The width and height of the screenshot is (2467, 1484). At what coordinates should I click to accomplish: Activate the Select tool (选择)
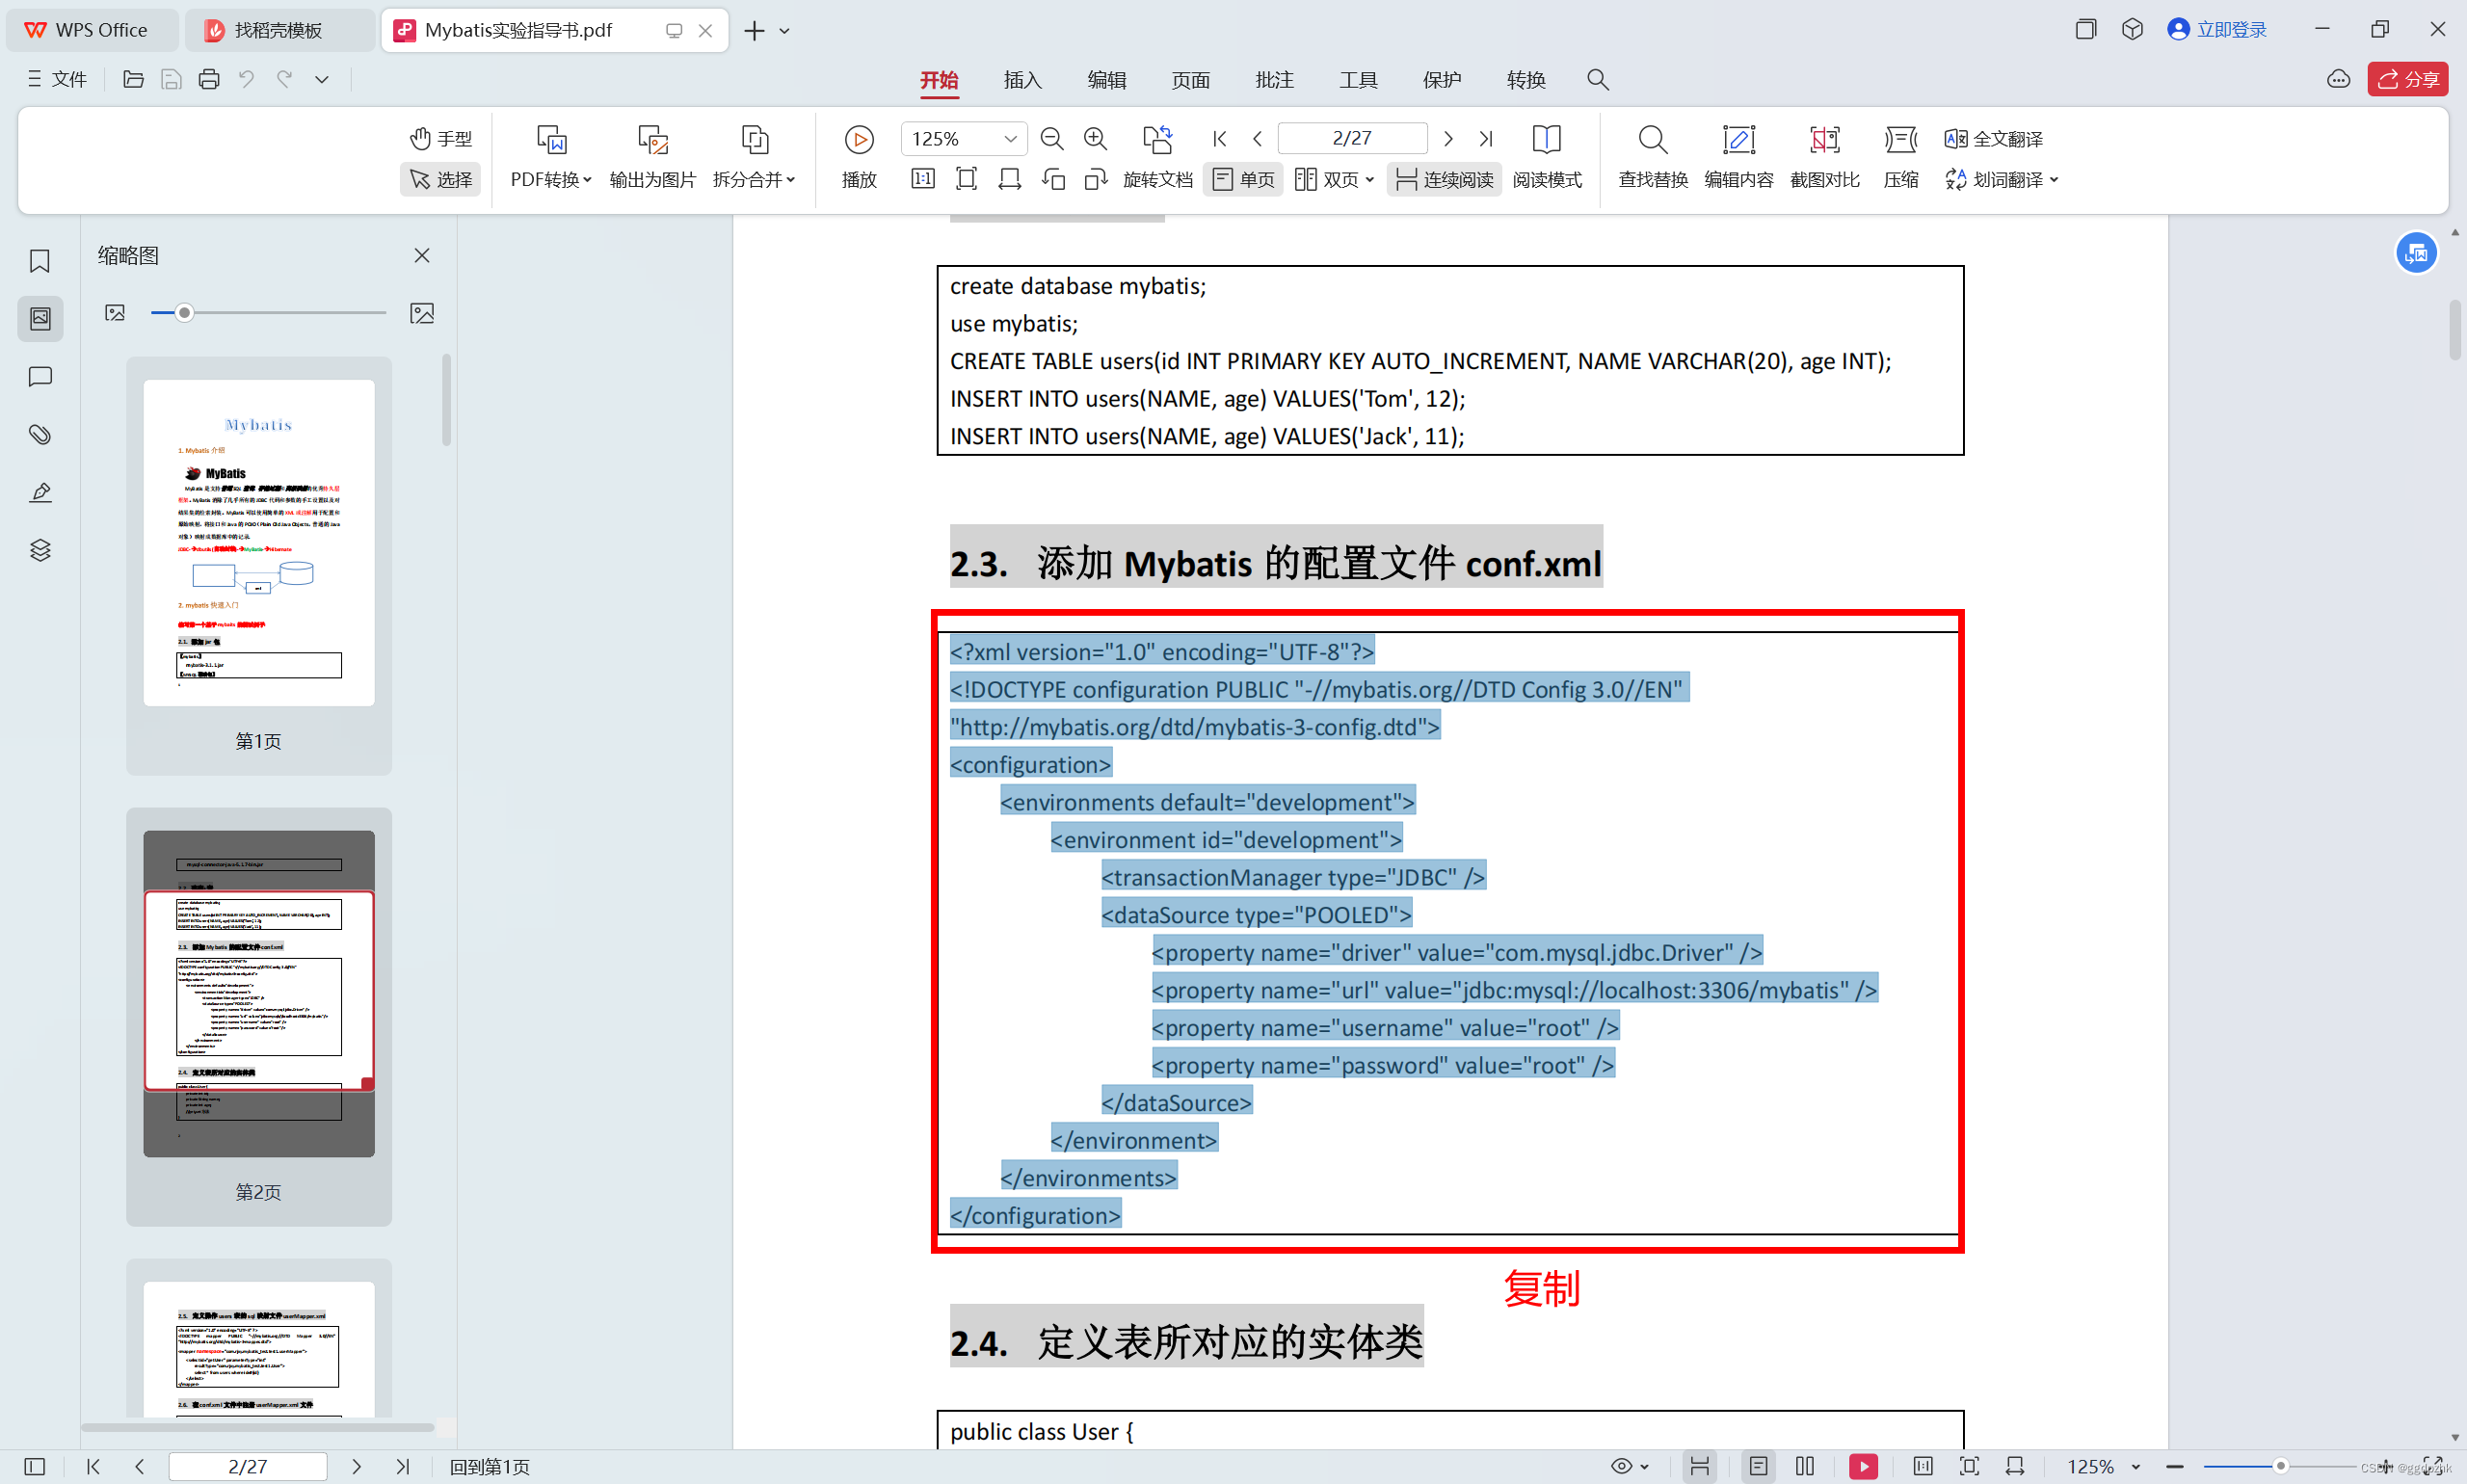[441, 179]
